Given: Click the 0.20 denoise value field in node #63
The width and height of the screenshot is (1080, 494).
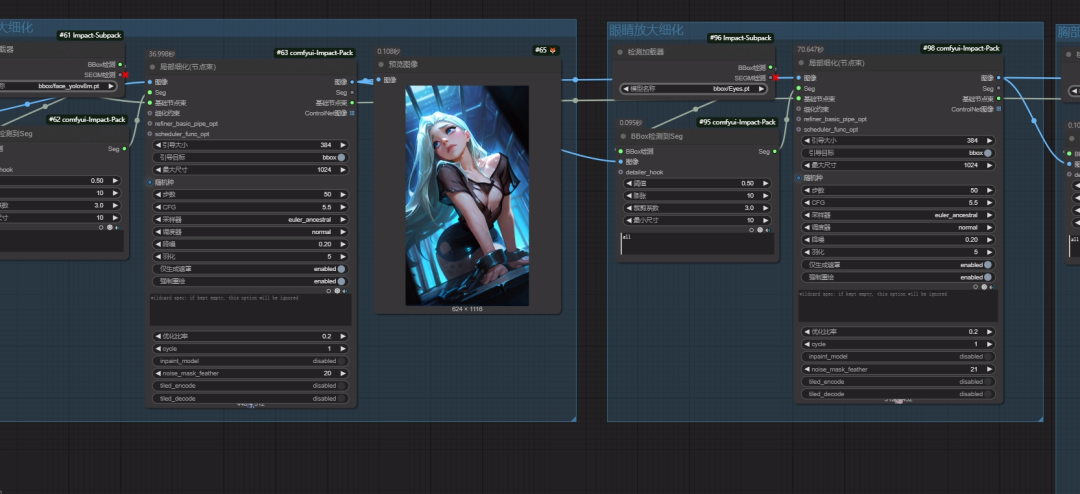Looking at the screenshot, I should 250,244.
